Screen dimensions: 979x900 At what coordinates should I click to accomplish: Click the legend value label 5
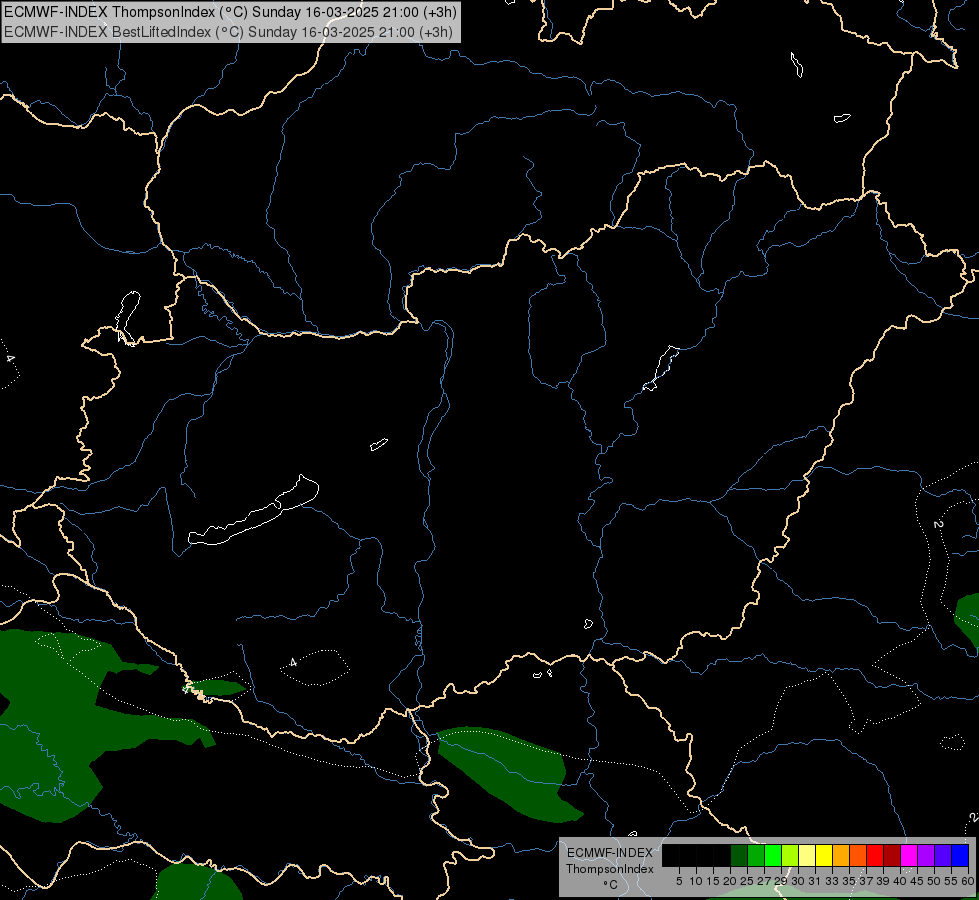coord(679,881)
